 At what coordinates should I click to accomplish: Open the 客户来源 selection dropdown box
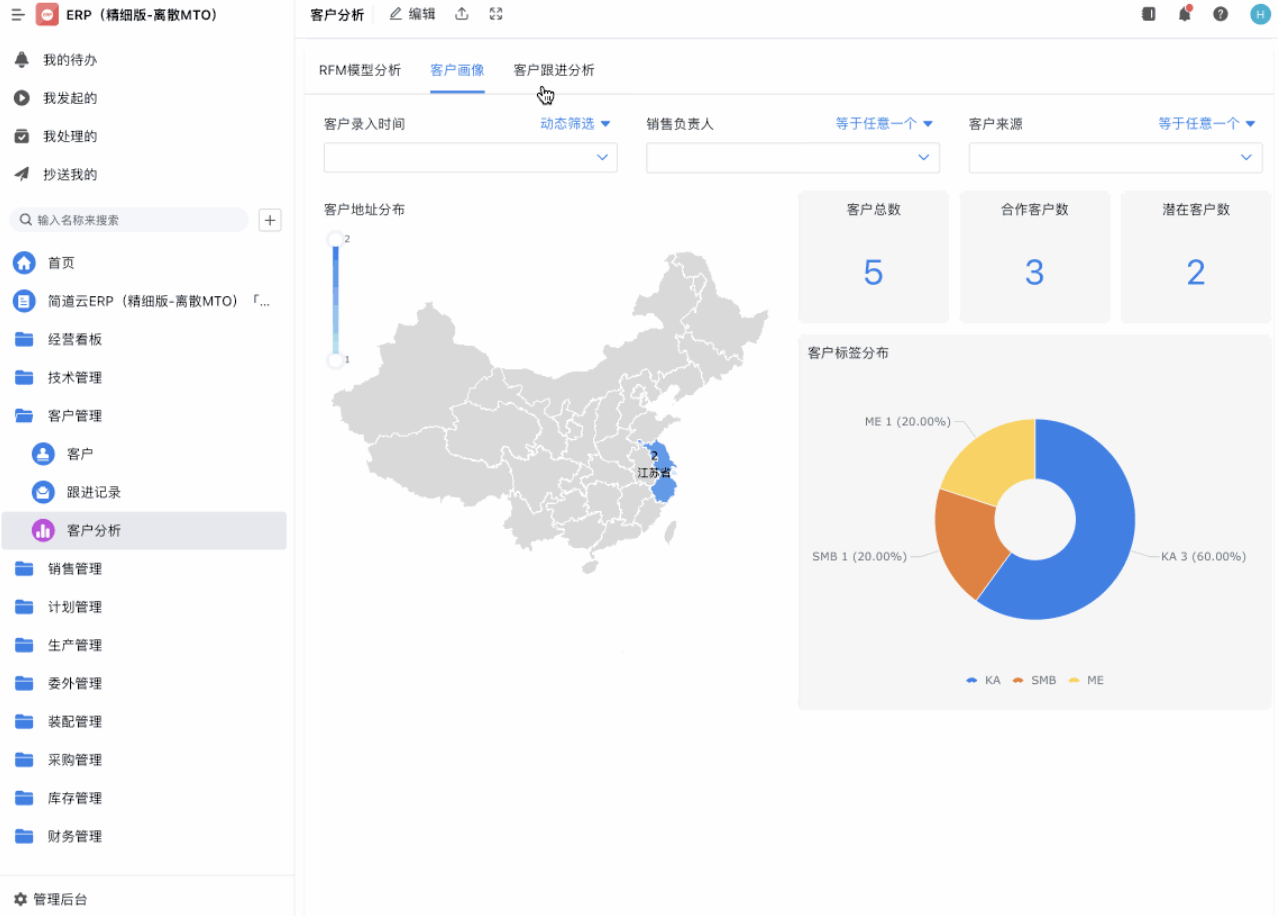(1115, 158)
